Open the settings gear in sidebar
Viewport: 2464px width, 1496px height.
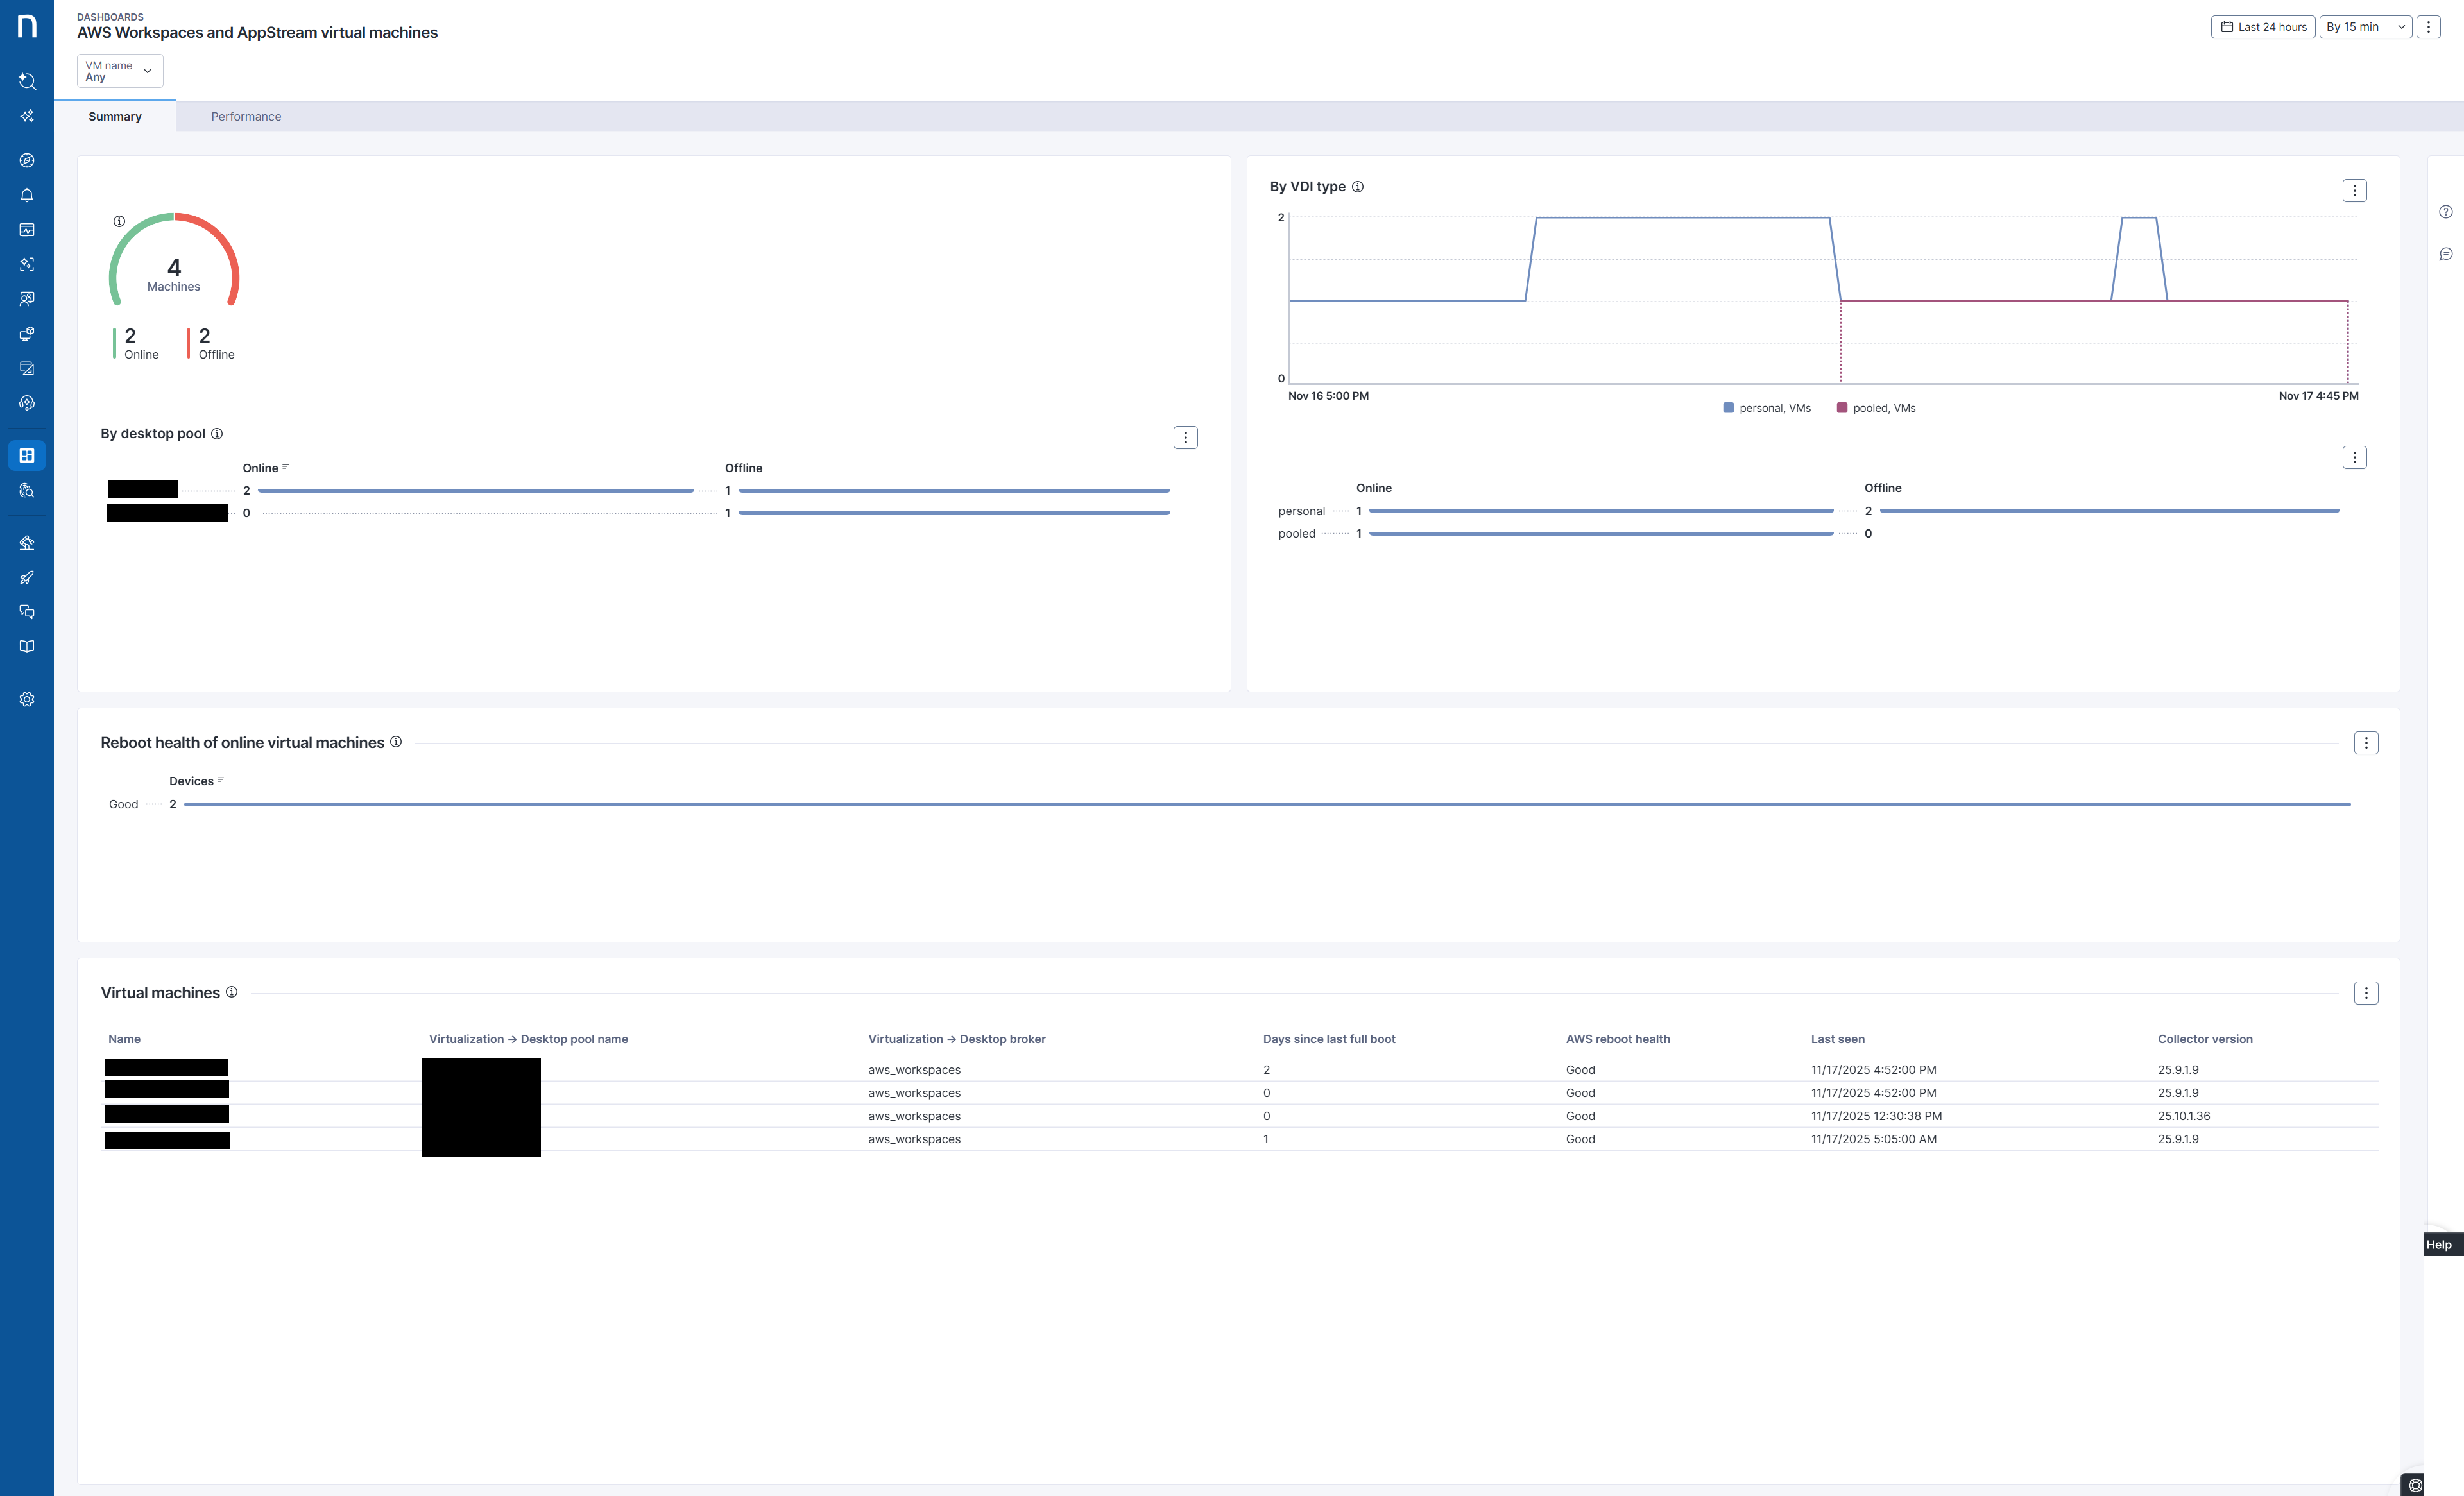click(27, 699)
